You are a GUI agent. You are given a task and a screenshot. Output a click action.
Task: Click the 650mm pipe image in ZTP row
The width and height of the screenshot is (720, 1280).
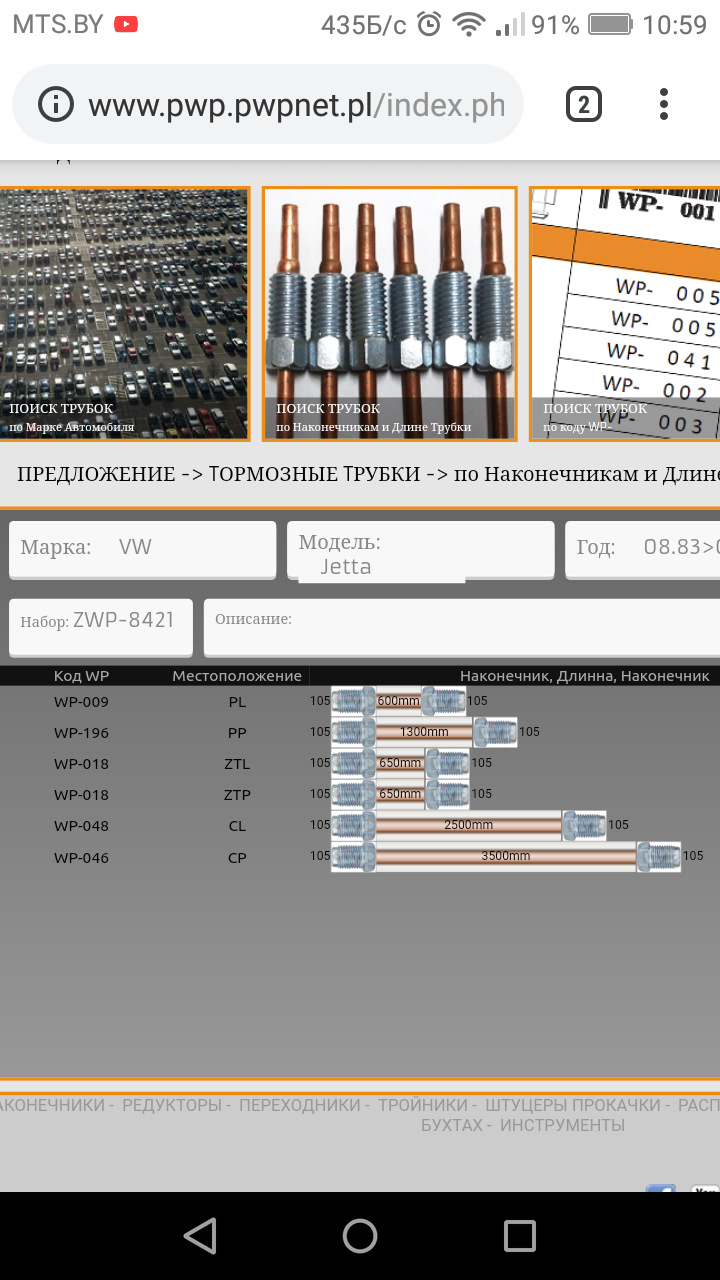[400, 794]
